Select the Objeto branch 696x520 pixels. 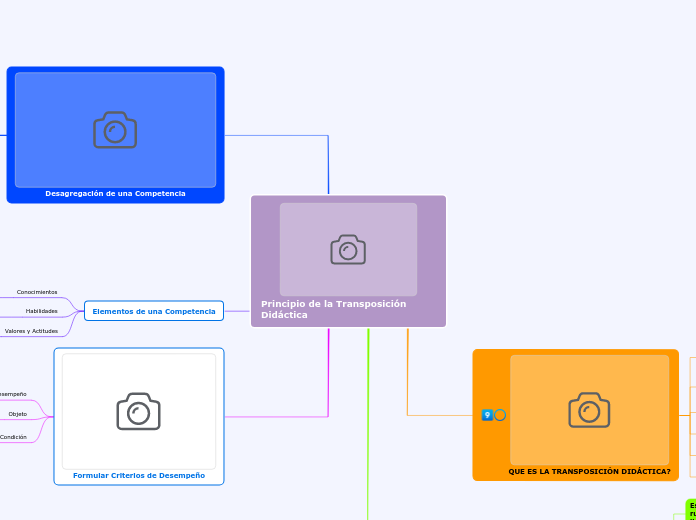[x=18, y=414]
